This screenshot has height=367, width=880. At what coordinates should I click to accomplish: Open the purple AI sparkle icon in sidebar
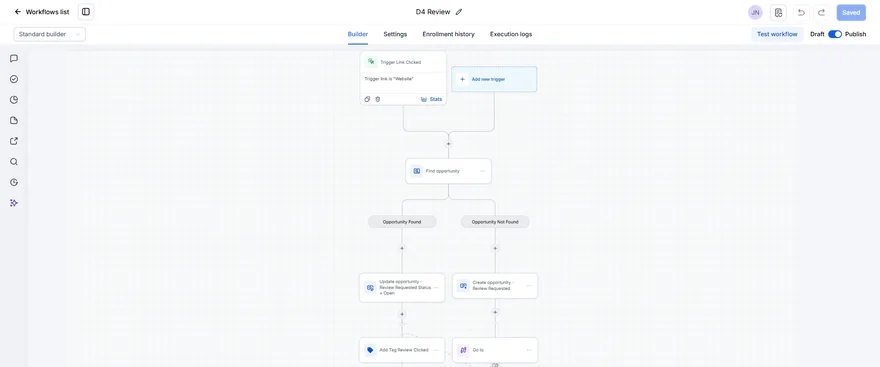[x=14, y=203]
